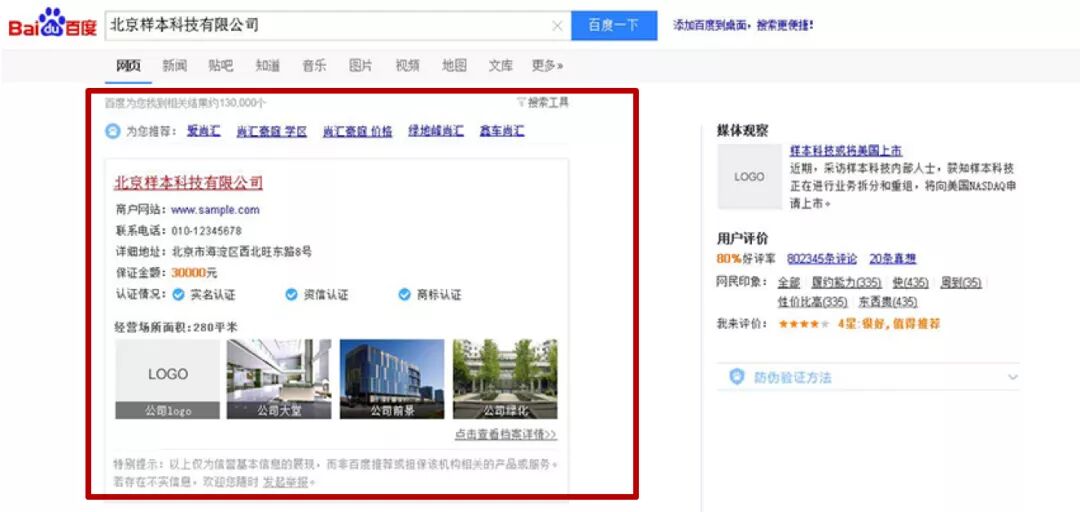Click the LOGO thumbnail under 媒体观察
The width and height of the screenshot is (1080, 512).
pos(749,176)
